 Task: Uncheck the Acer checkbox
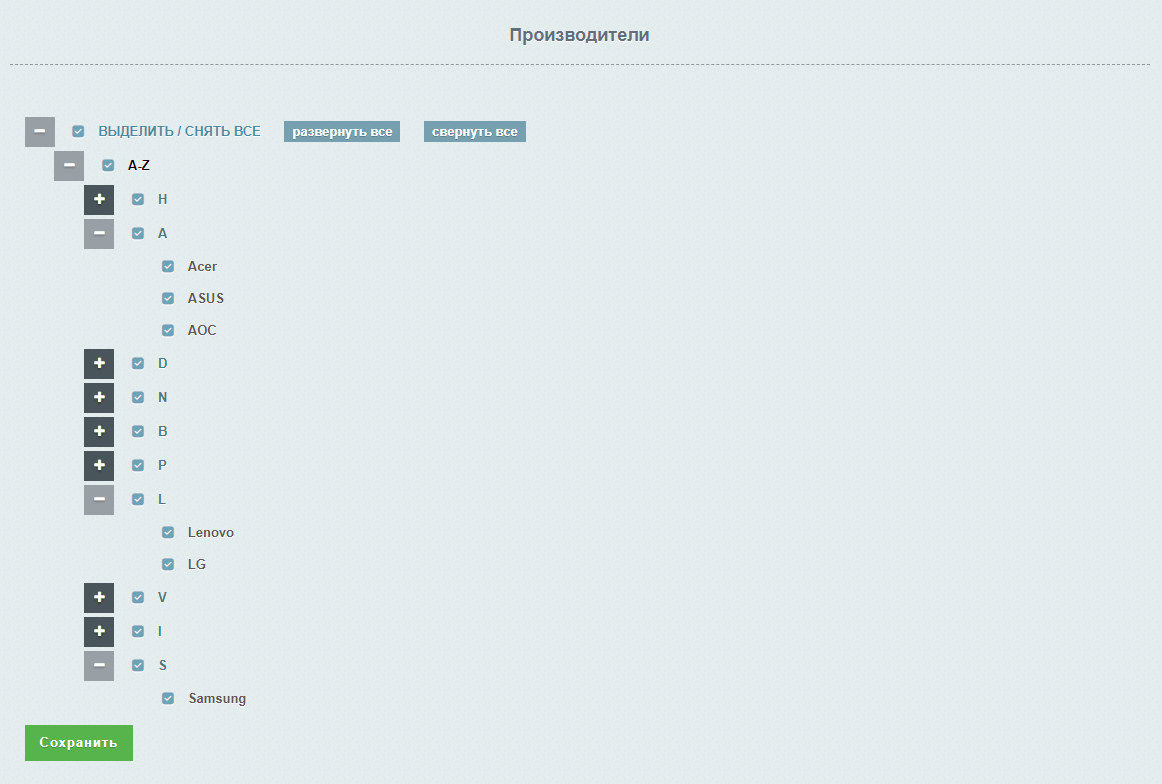[x=168, y=267]
